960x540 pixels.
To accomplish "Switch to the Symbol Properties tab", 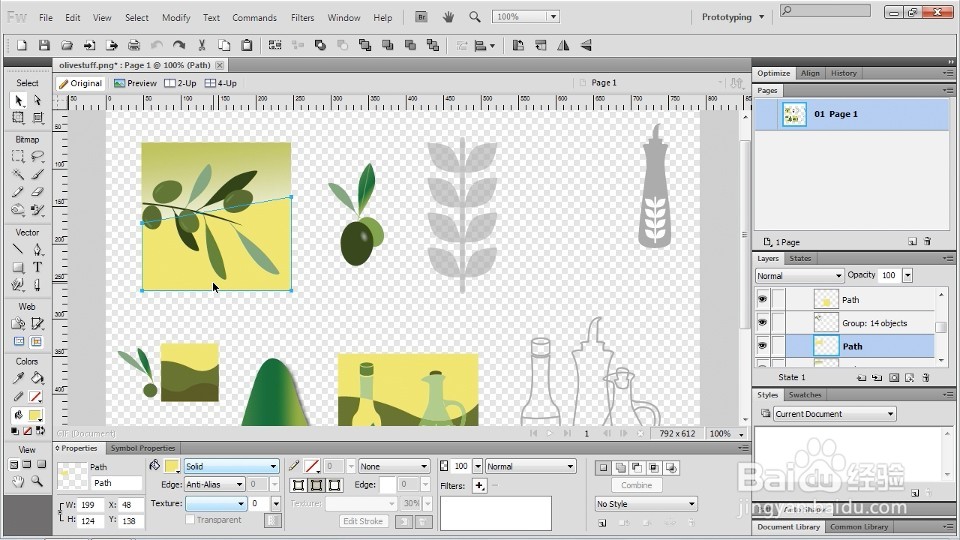I will coord(143,448).
